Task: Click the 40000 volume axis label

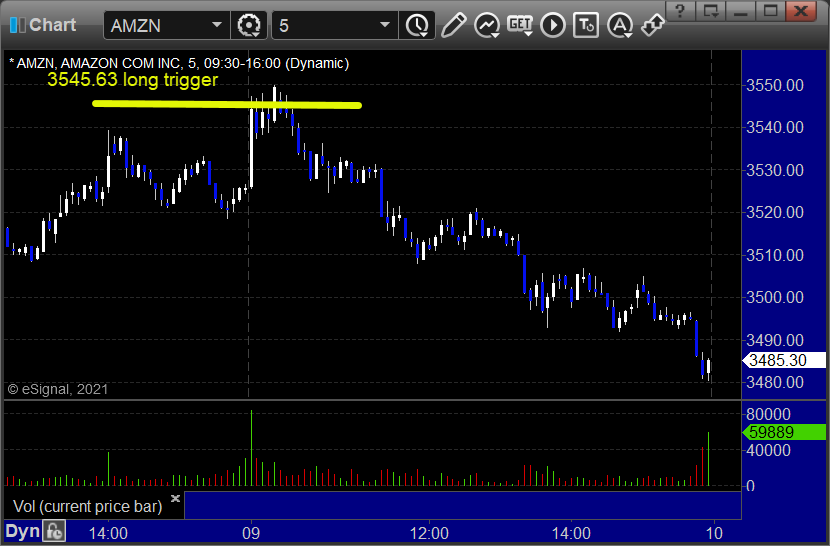Action: [x=768, y=450]
